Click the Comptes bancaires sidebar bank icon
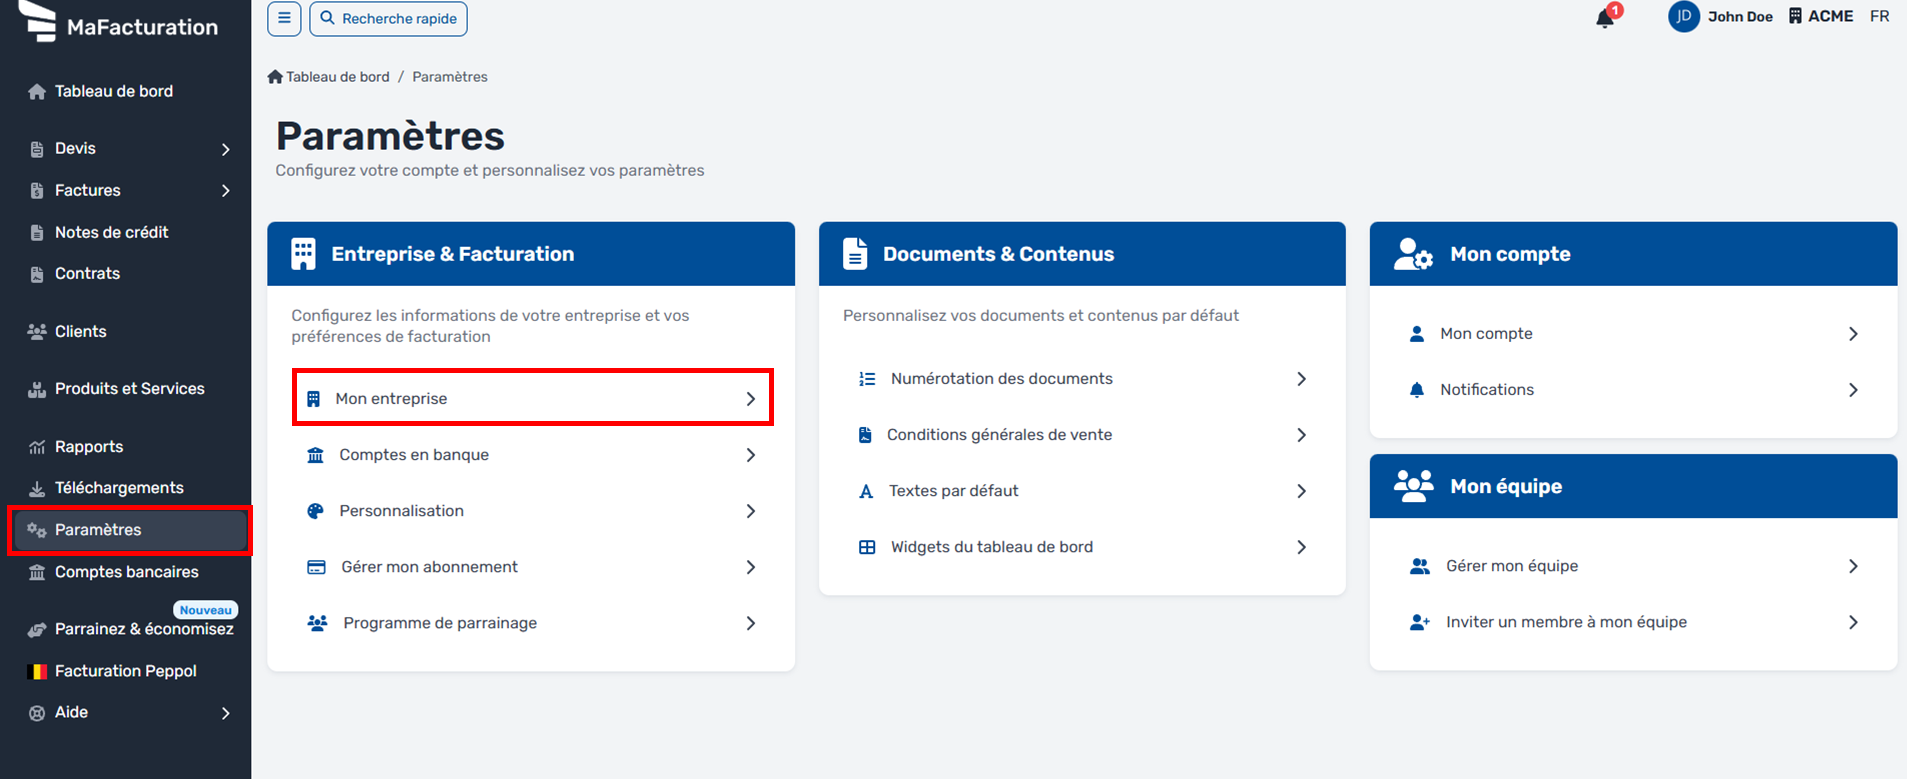The width and height of the screenshot is (1907, 779). tap(37, 573)
